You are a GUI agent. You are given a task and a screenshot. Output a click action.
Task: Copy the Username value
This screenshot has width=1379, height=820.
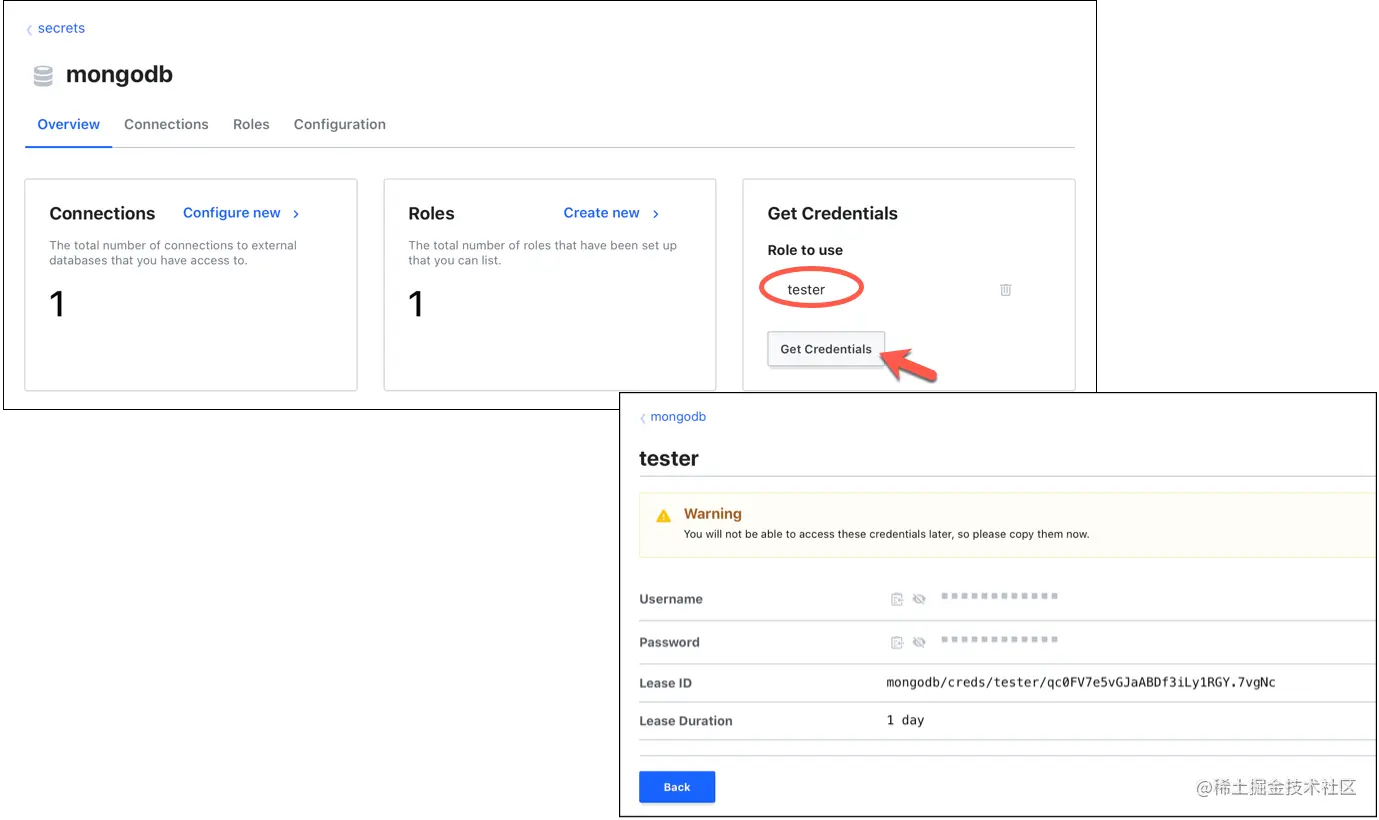tap(897, 599)
